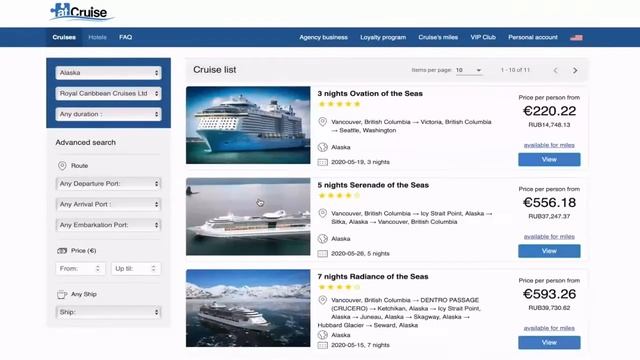640x360 pixels.
Task: Open the Alaska region dropdown
Action: (x=109, y=73)
